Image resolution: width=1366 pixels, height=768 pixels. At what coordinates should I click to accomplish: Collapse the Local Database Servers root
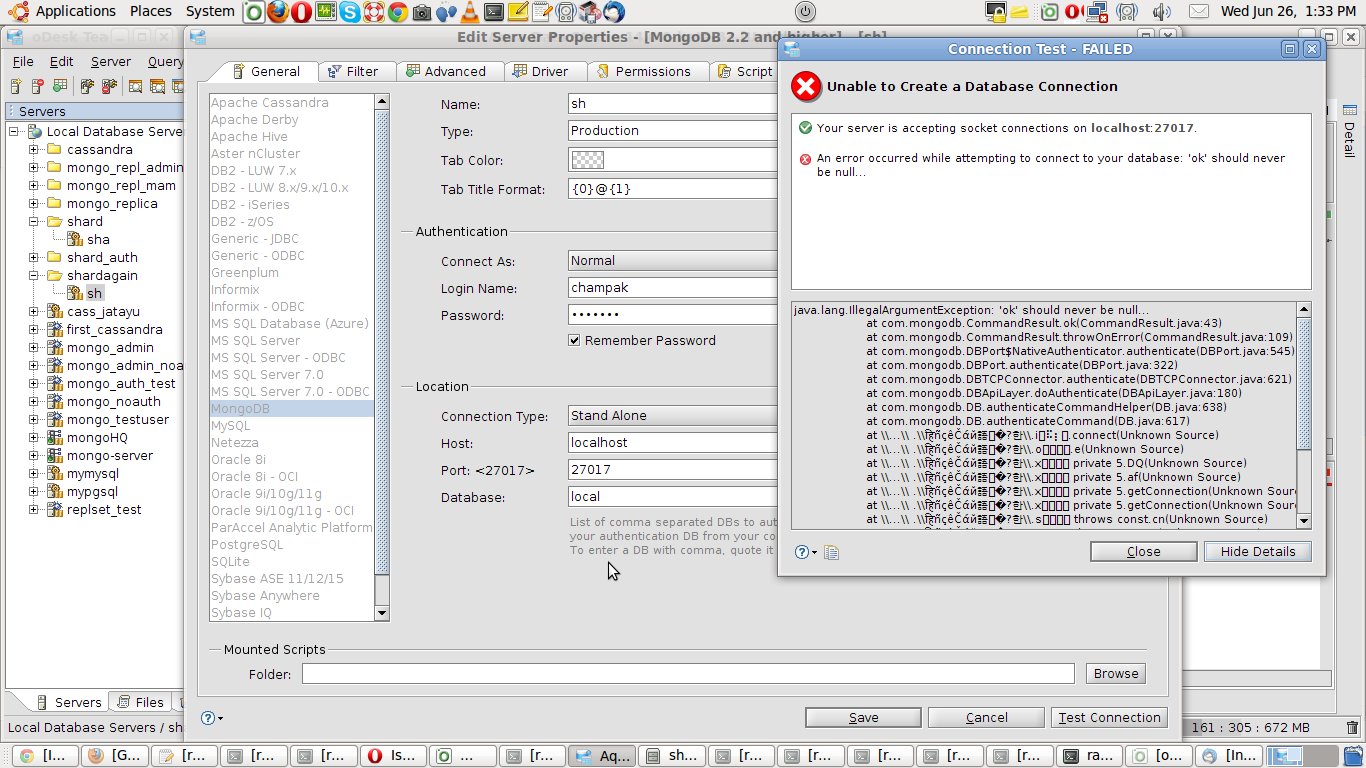pos(15,132)
